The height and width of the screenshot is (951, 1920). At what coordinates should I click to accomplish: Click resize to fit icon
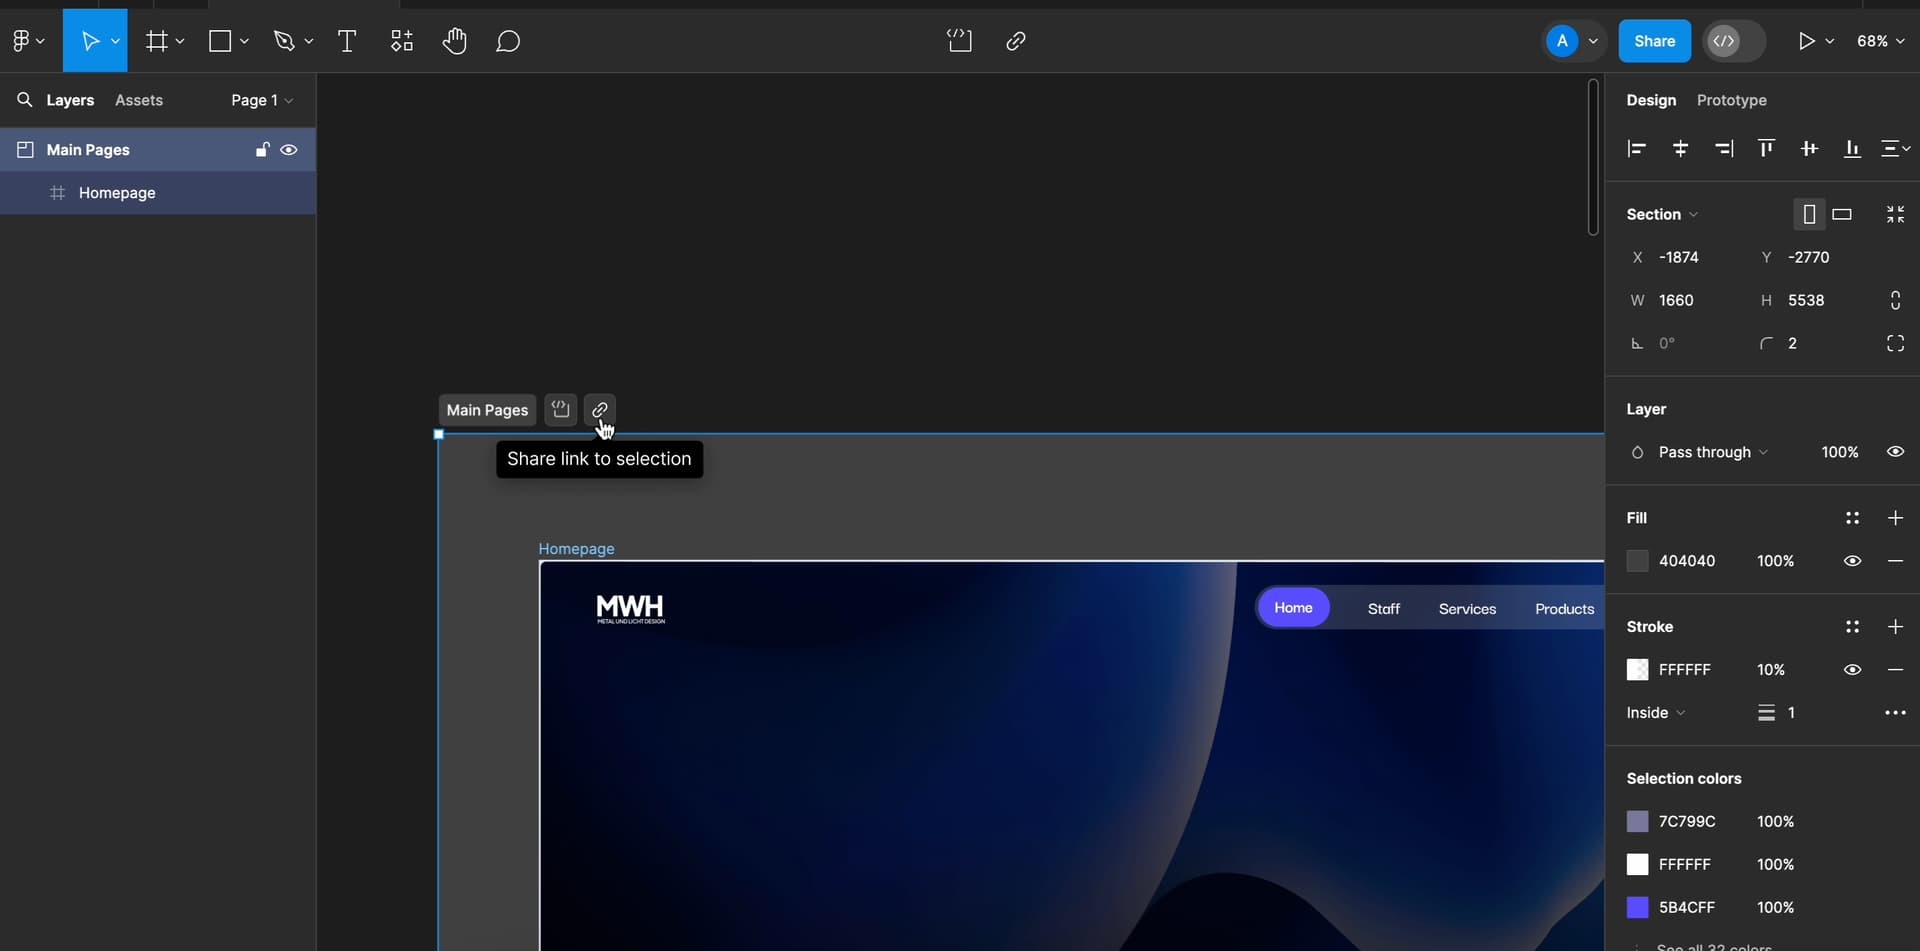pos(1895,214)
